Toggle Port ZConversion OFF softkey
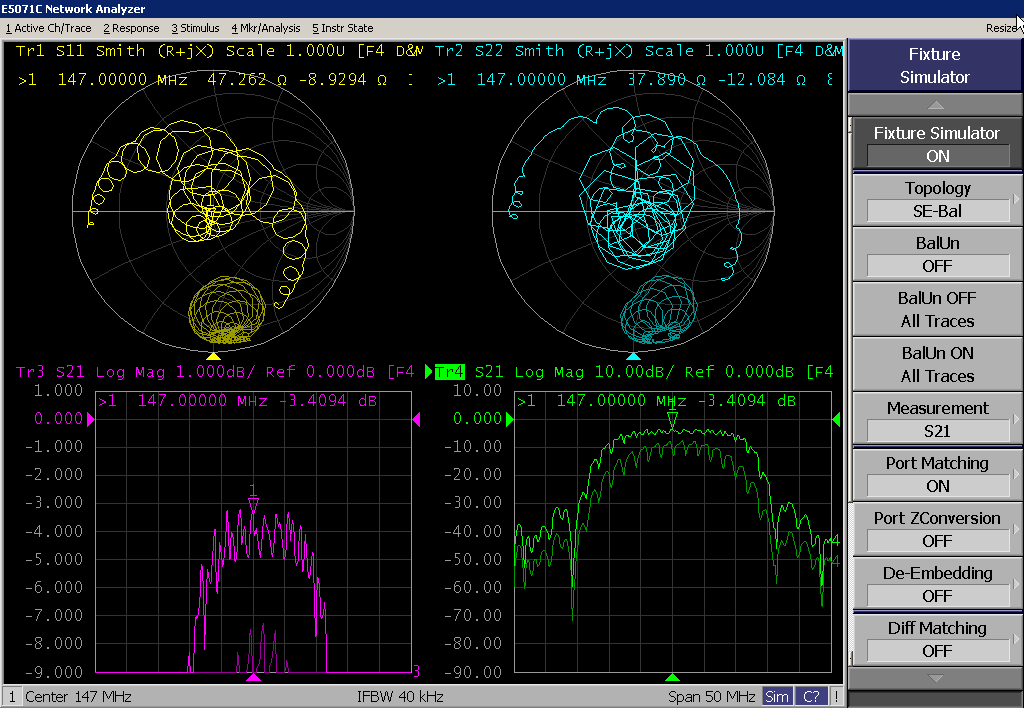The height and width of the screenshot is (708, 1024). pos(936,529)
